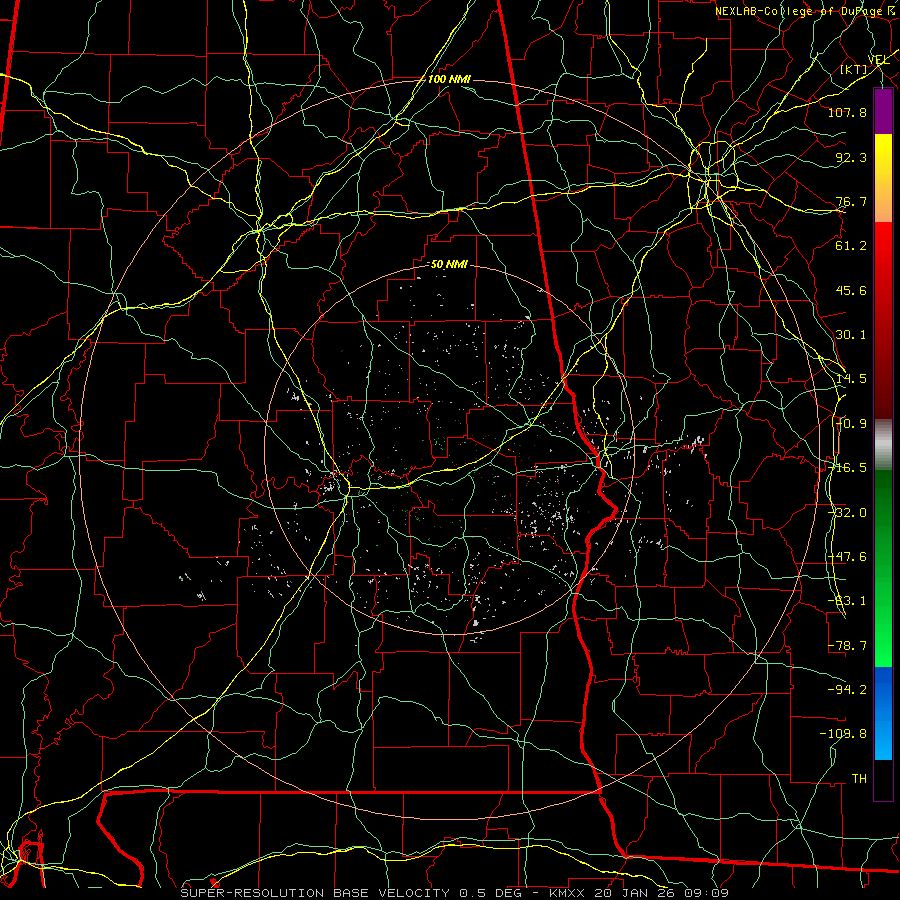Select the 14.5 scale value
The height and width of the screenshot is (900, 900).
851,379
